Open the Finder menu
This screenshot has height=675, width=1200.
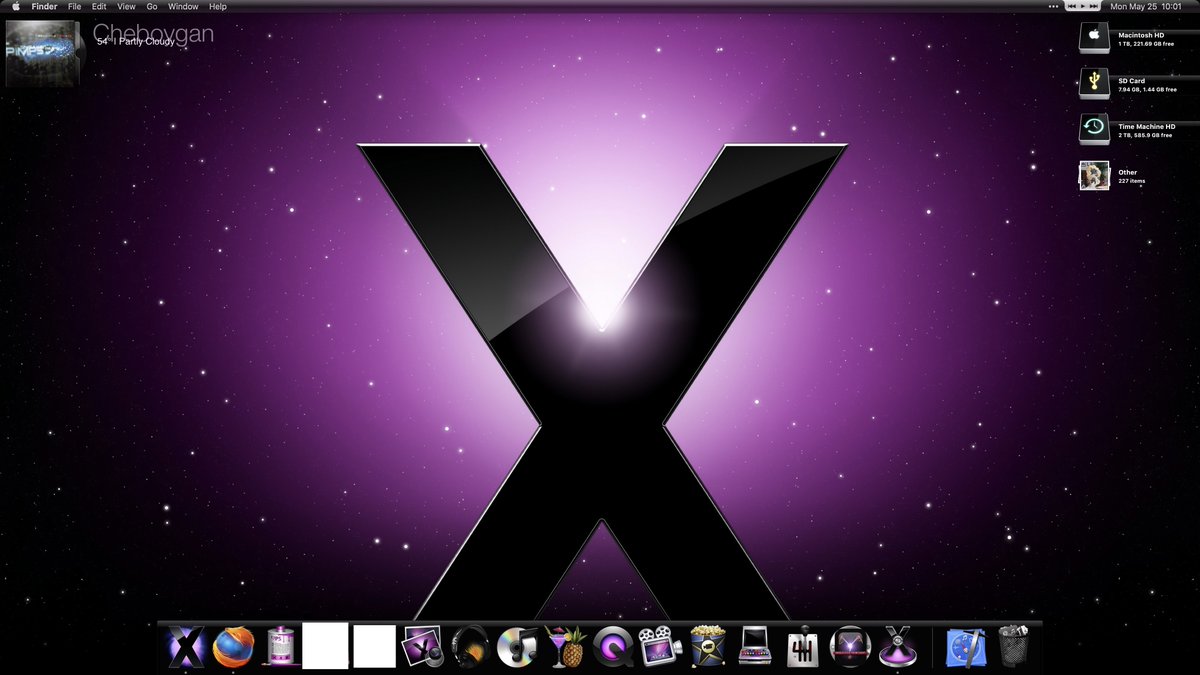[44, 6]
